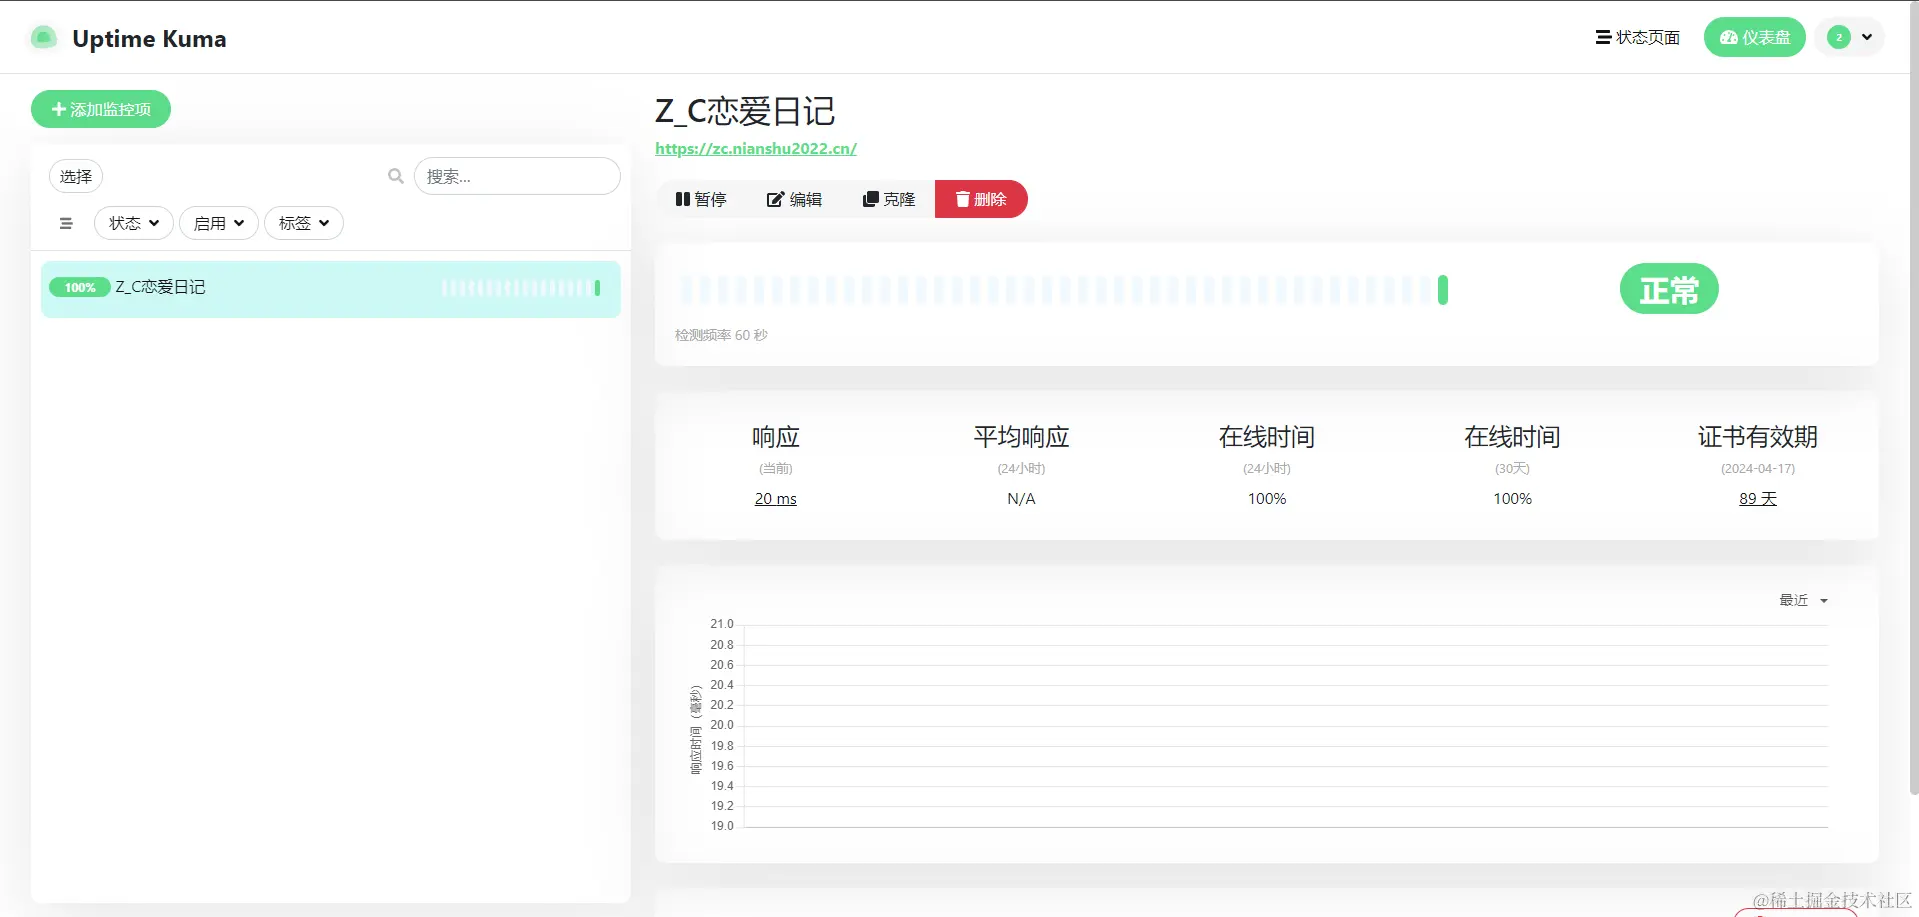Click the clone monitor icon
Image resolution: width=1919 pixels, height=917 pixels.
pyautogui.click(x=869, y=199)
